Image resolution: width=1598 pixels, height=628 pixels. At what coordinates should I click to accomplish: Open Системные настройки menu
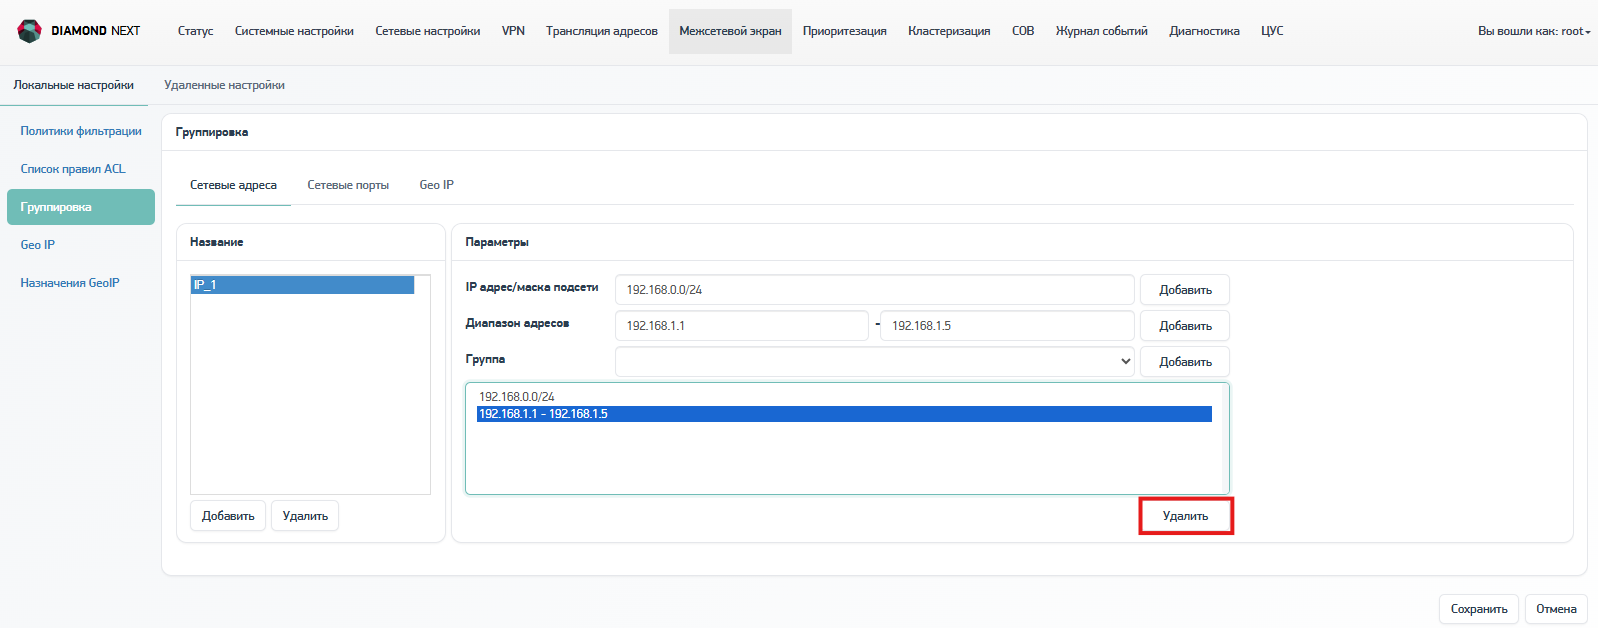point(294,31)
